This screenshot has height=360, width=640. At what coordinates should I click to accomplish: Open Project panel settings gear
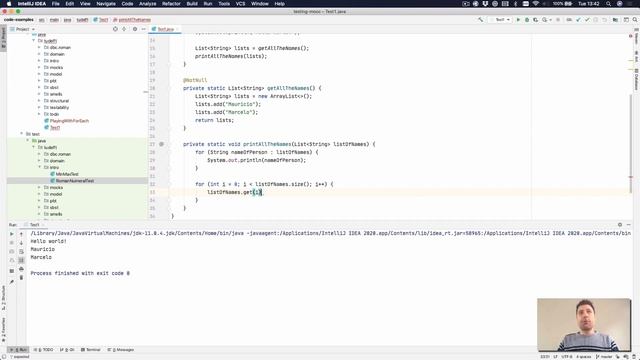pos(135,29)
